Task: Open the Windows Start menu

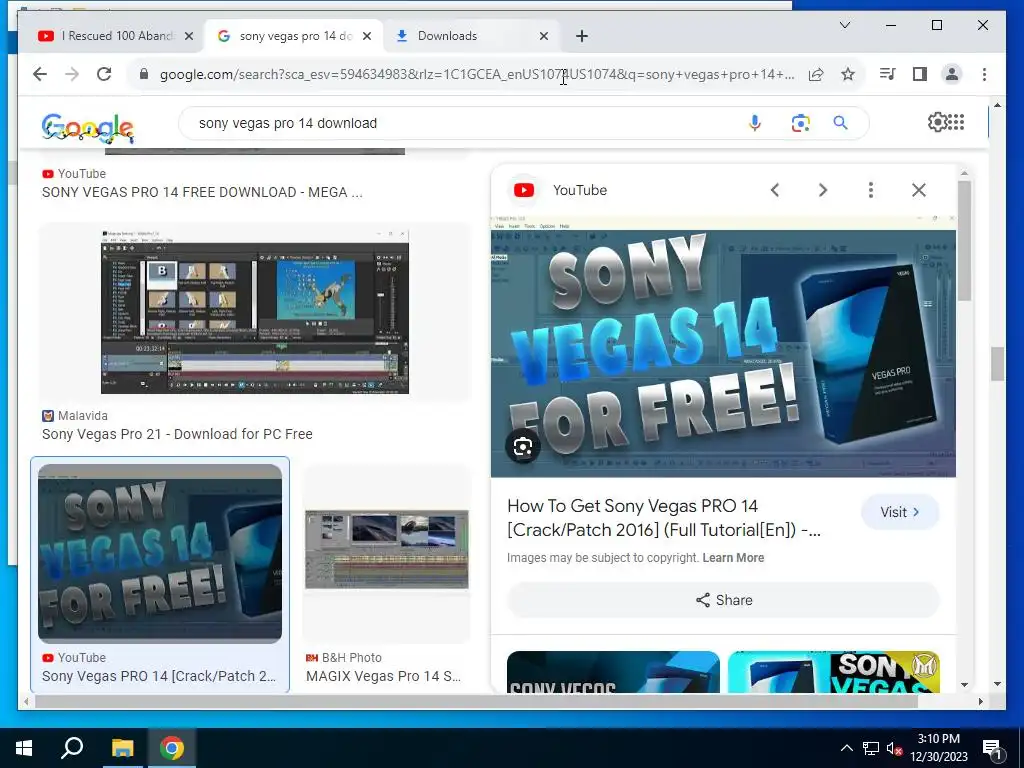Action: (24, 748)
